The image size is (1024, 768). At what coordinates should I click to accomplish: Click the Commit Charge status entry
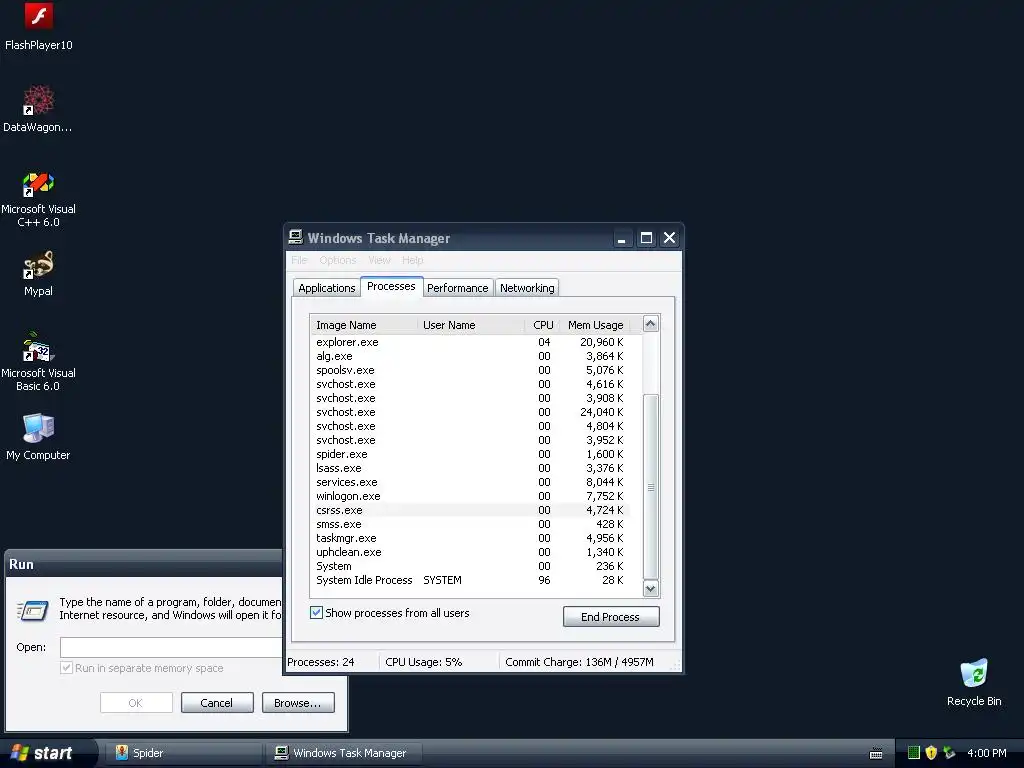[579, 662]
